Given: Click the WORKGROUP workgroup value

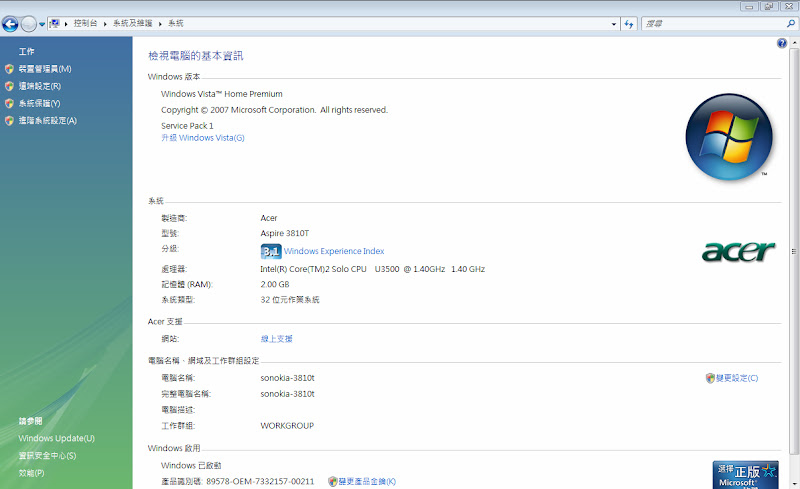Looking at the screenshot, I should [x=287, y=426].
